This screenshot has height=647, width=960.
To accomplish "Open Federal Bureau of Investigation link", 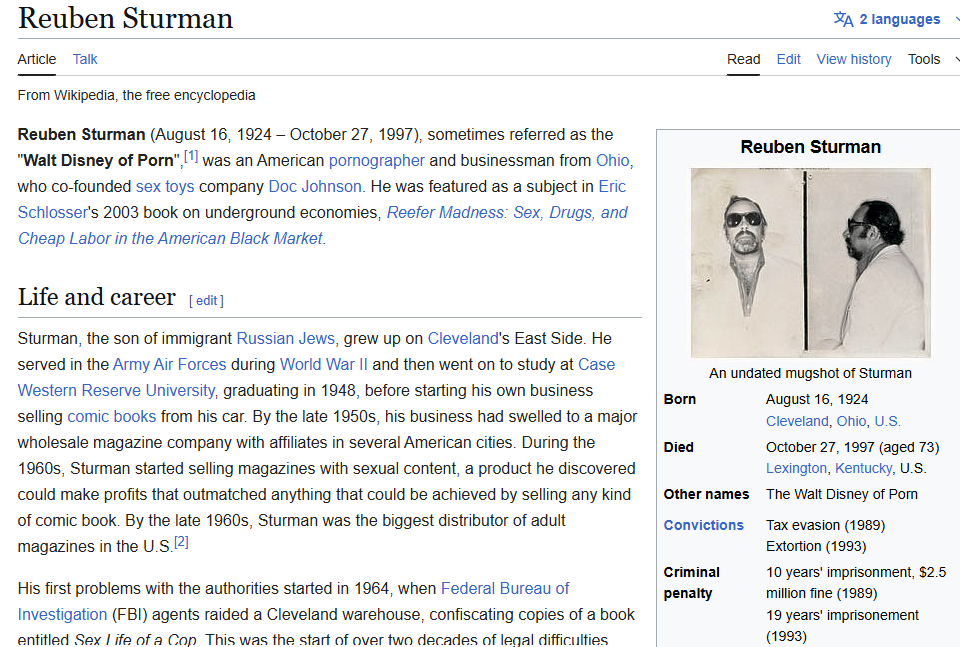I will pos(505,589).
